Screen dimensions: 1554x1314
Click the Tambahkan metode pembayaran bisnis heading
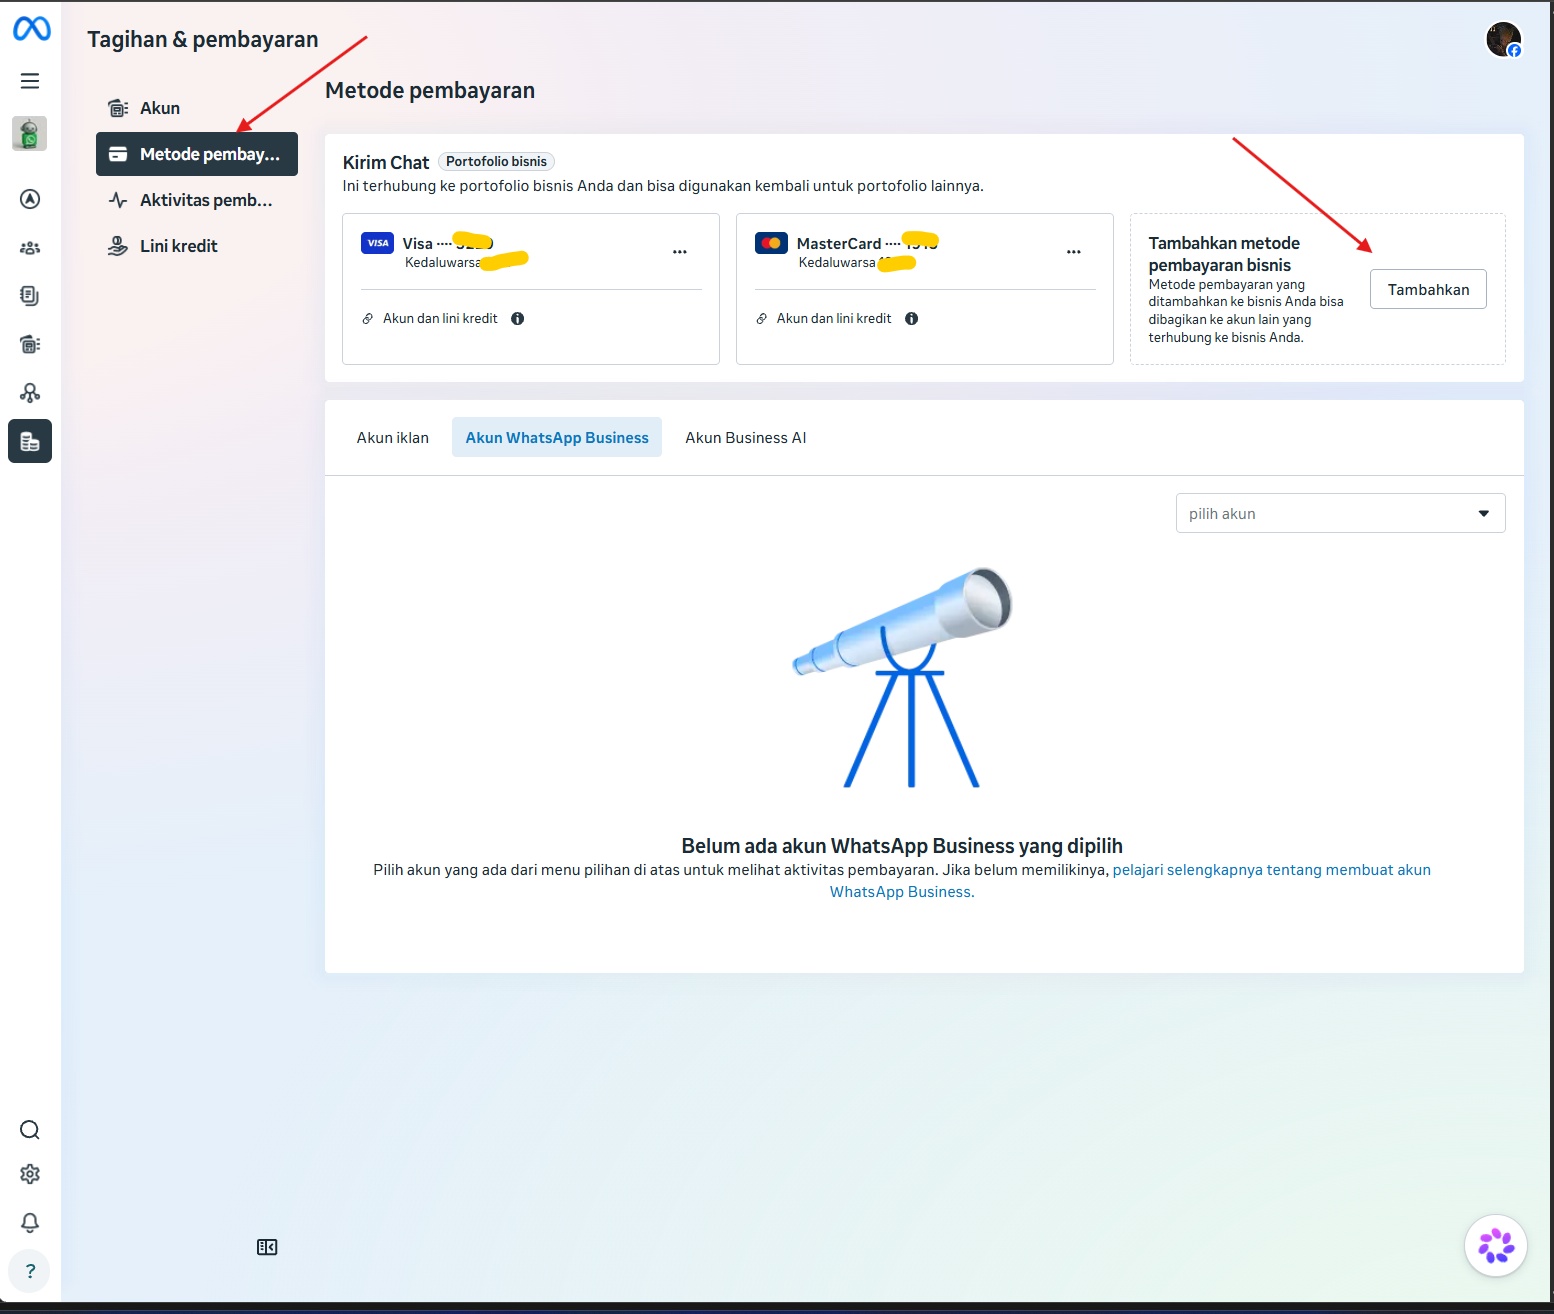(x=1224, y=254)
